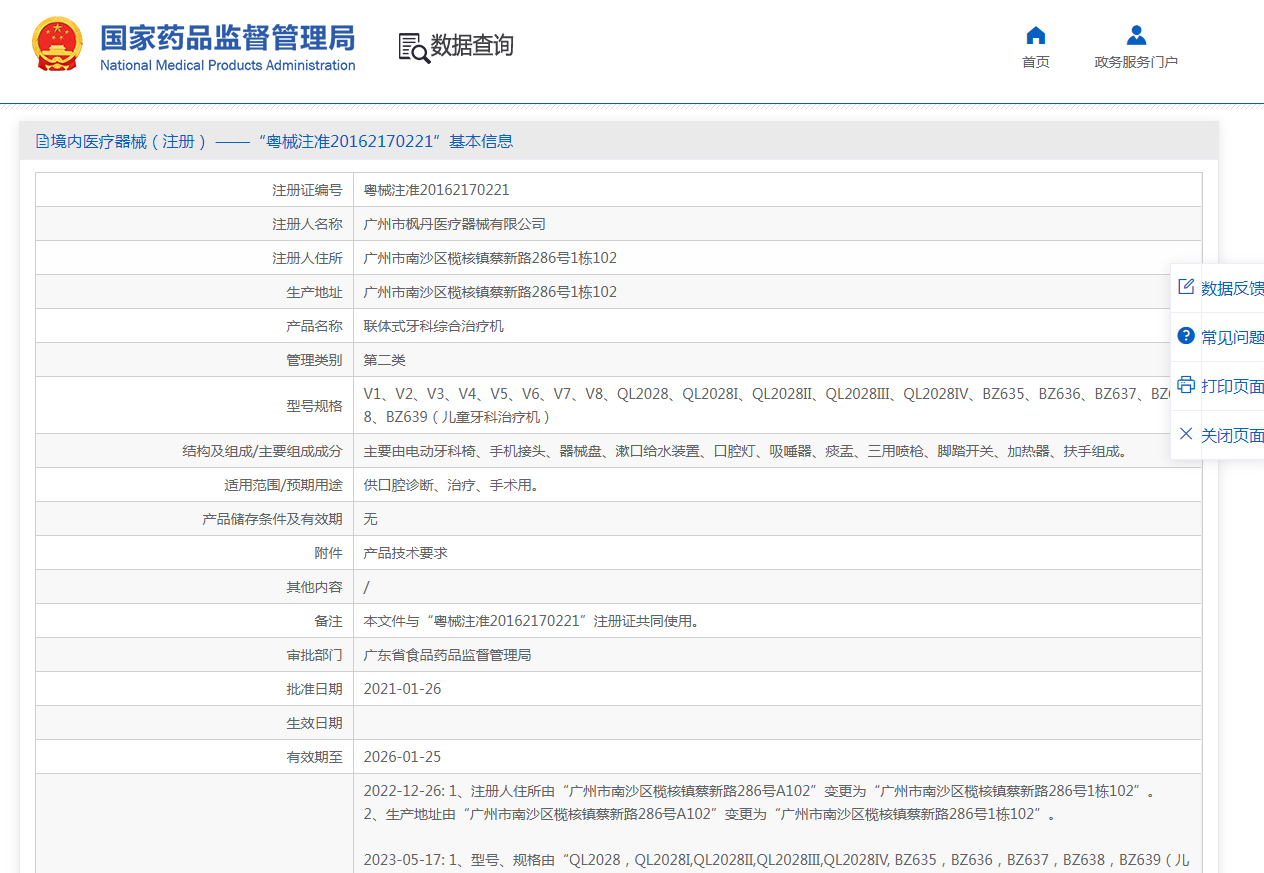
Task: Click the data query magnifier icon
Action: click(x=413, y=47)
